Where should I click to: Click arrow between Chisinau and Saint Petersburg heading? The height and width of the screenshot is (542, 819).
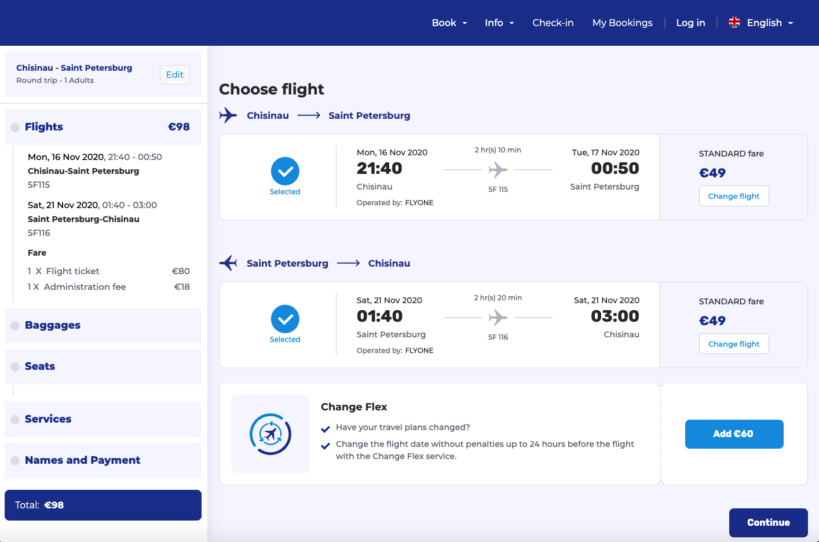pos(310,116)
